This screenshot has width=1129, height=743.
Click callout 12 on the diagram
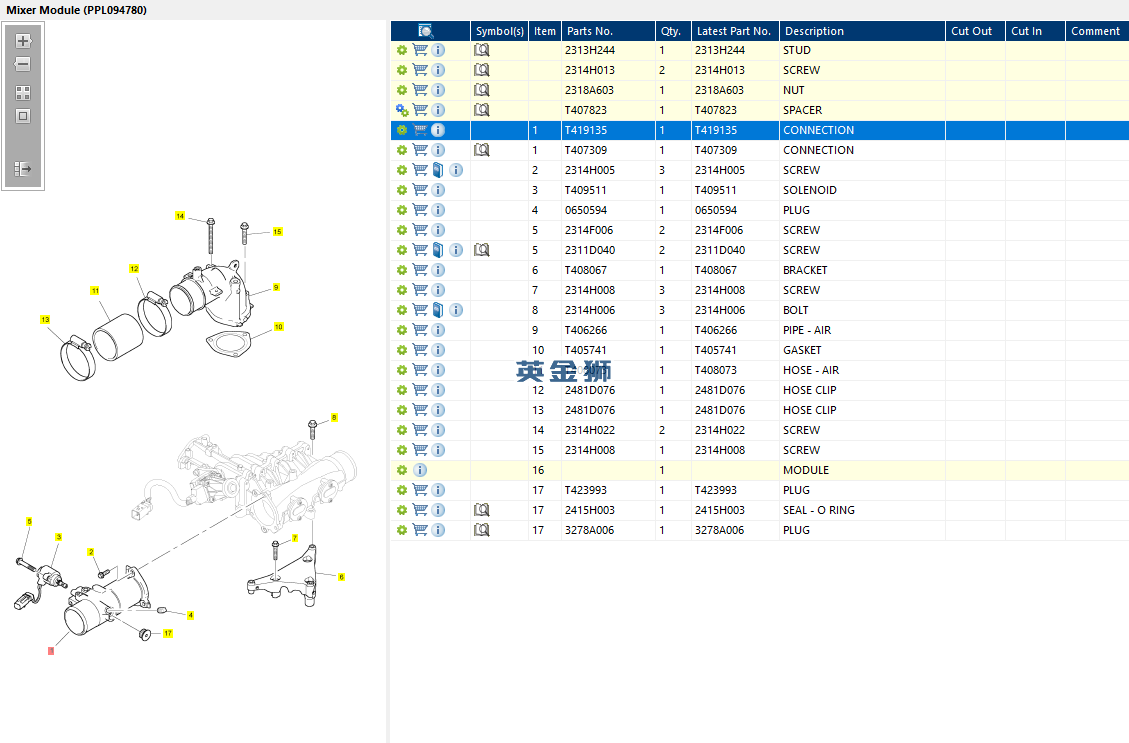134,269
